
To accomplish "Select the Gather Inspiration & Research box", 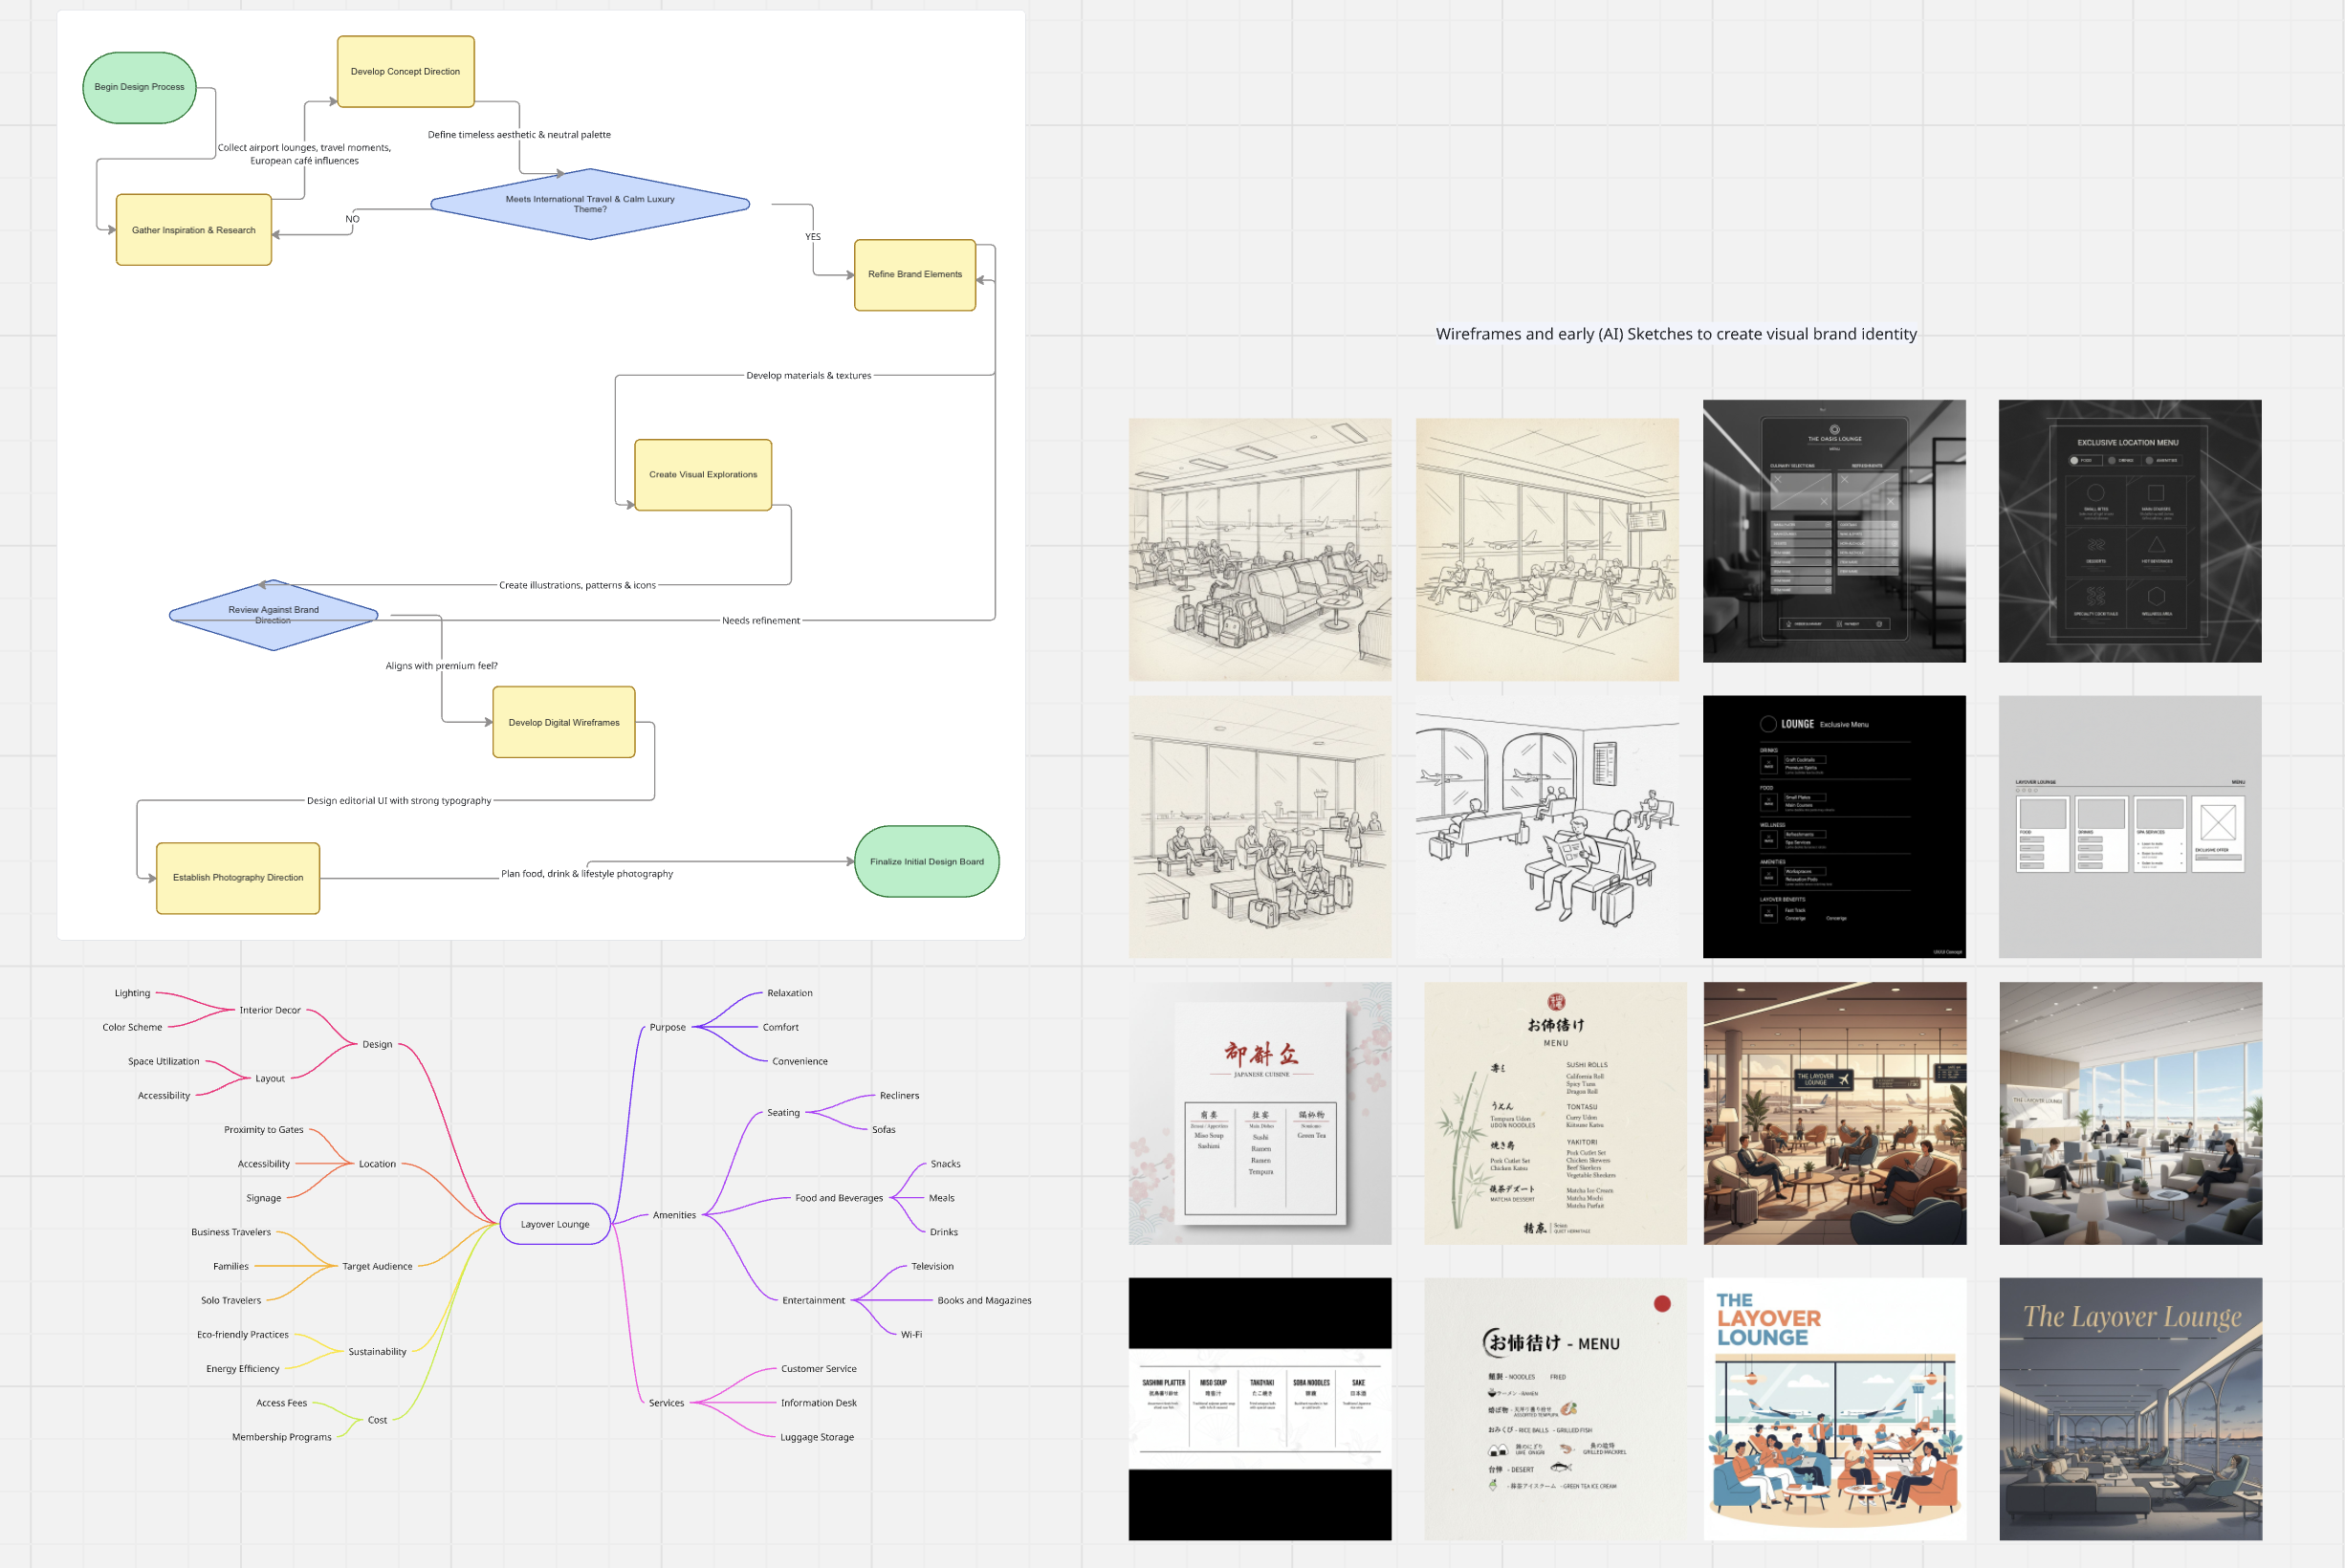I will point(193,230).
